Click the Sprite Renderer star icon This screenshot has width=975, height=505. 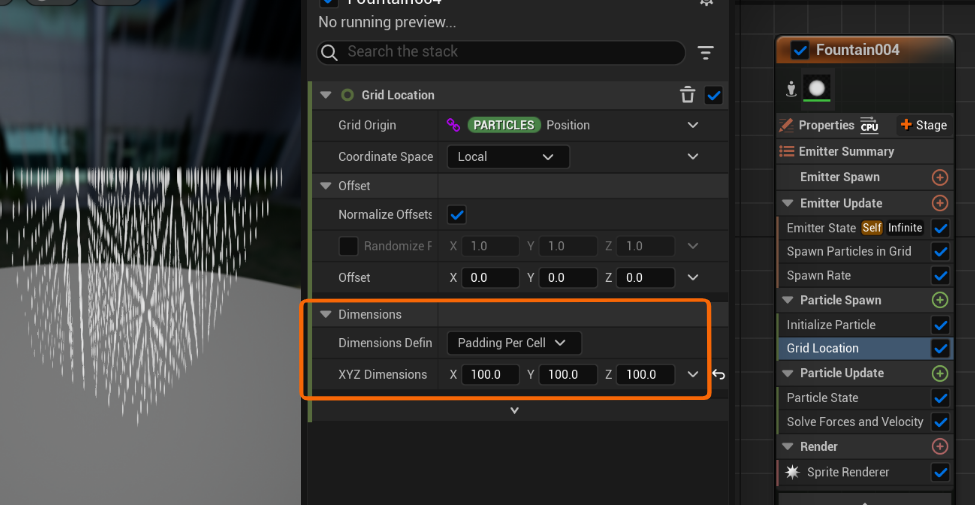792,472
